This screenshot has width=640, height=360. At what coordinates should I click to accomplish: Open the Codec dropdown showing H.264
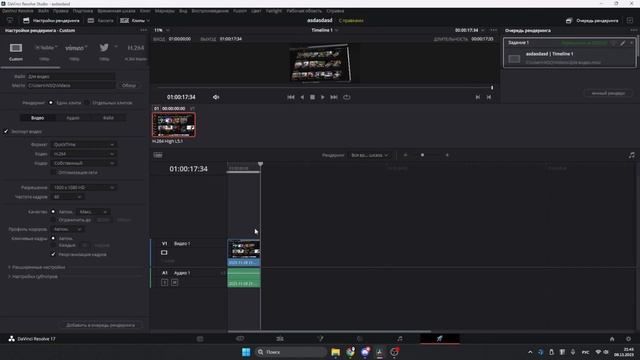click(x=84, y=154)
